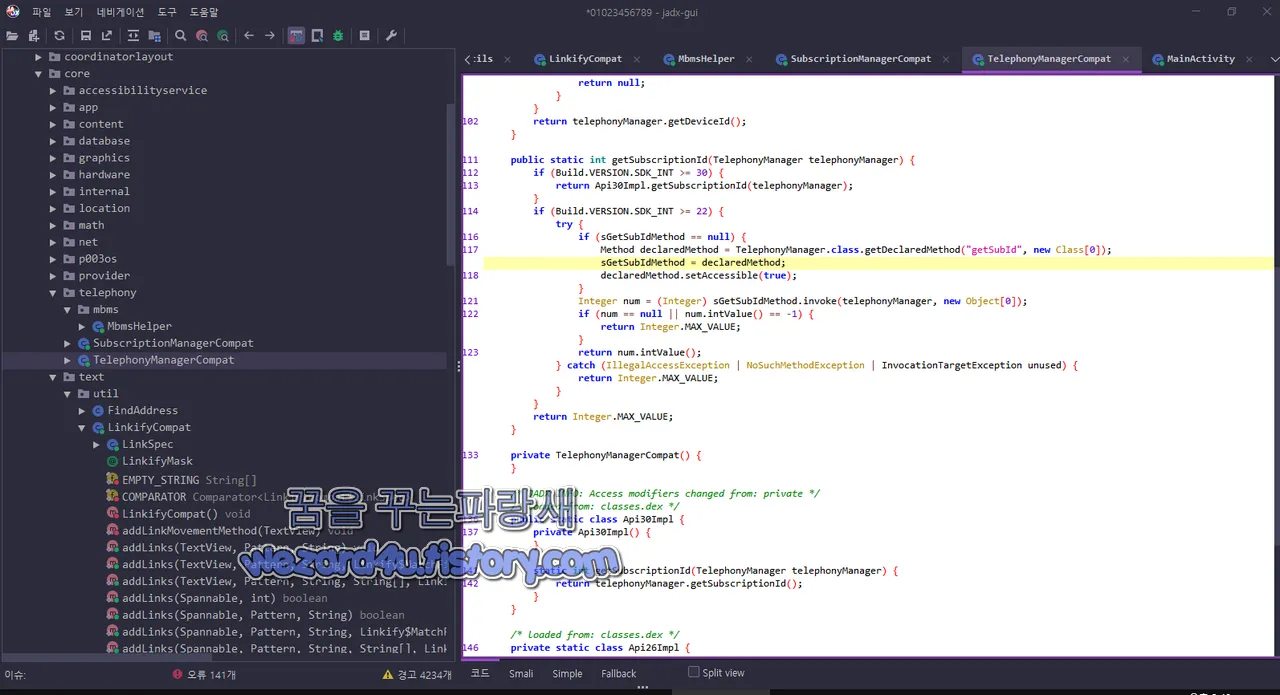Open preferences with the wrench icon
This screenshot has height=695, width=1280.
coord(391,35)
